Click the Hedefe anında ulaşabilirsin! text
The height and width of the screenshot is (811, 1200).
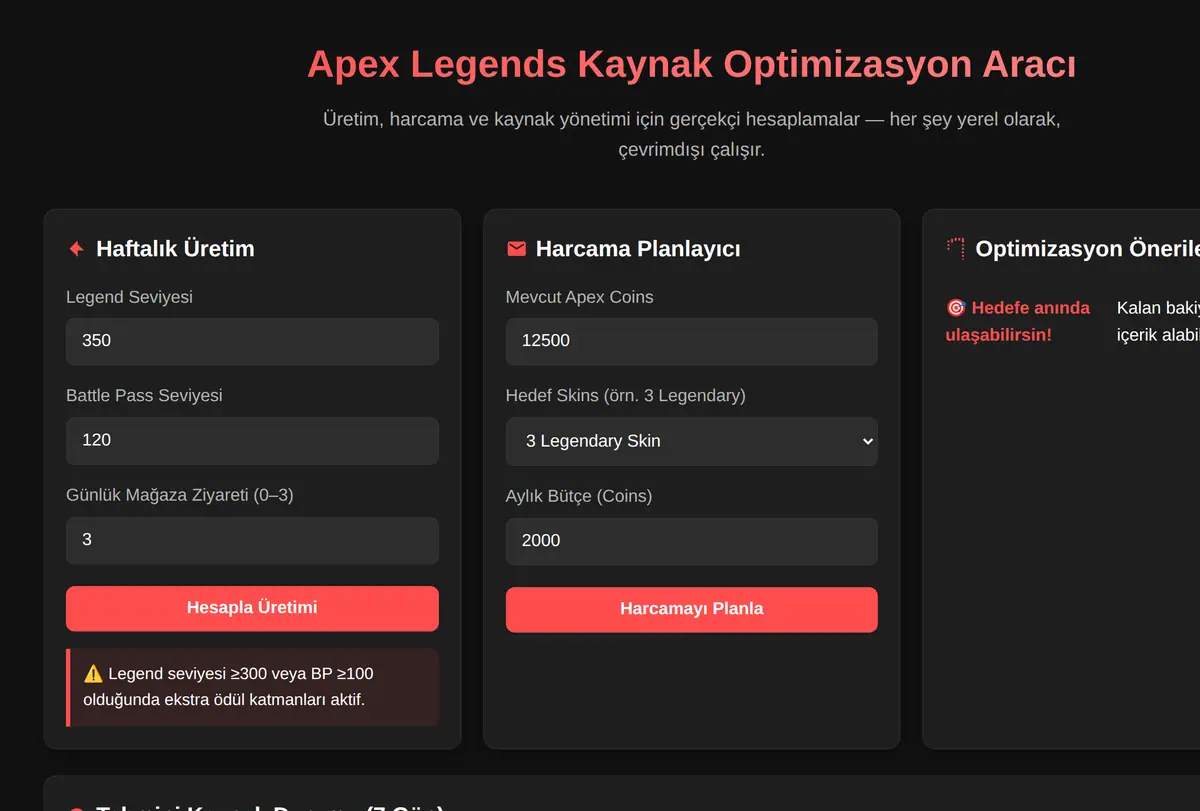(1018, 321)
